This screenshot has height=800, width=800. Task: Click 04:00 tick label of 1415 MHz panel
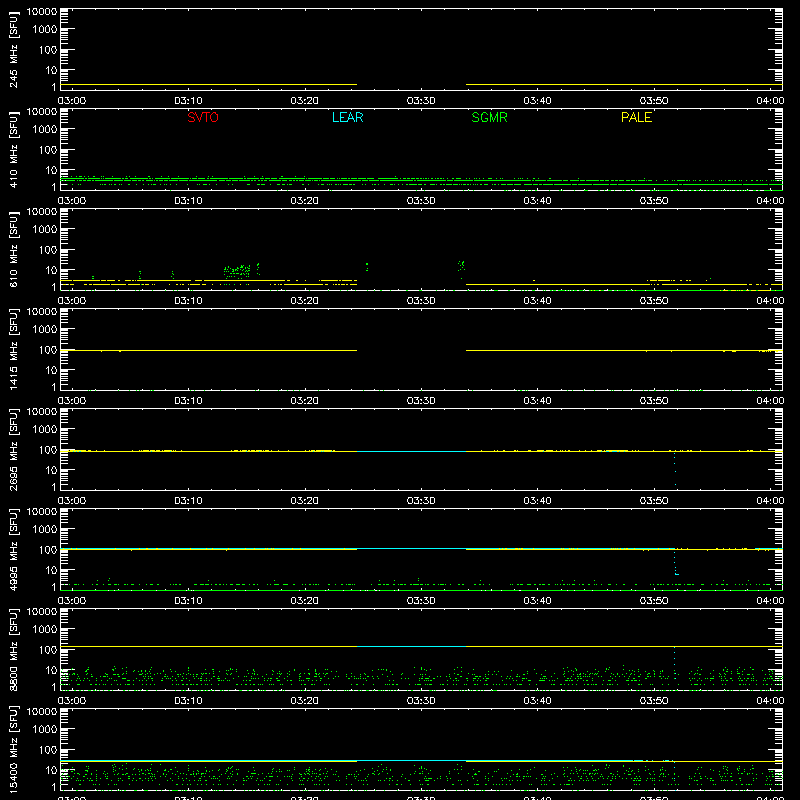[770, 401]
